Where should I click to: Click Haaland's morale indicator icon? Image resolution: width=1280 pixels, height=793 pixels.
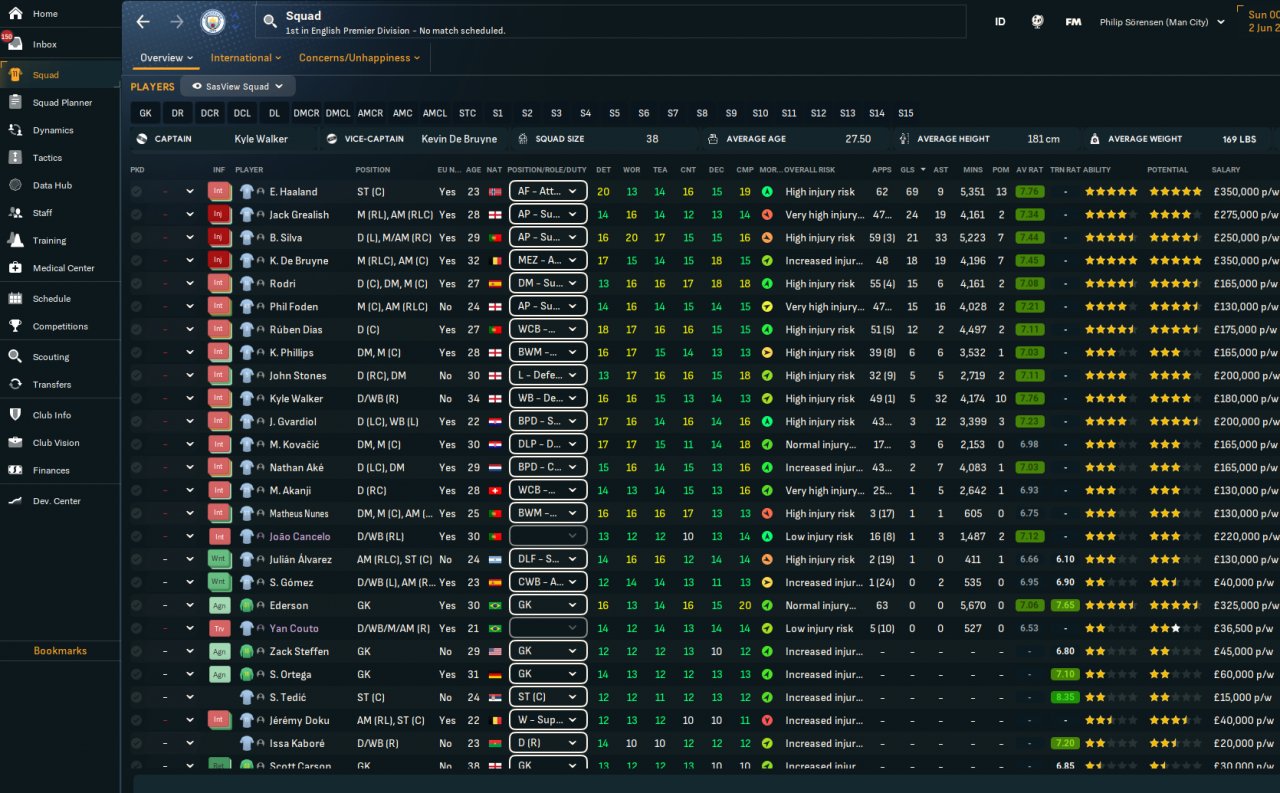point(767,192)
